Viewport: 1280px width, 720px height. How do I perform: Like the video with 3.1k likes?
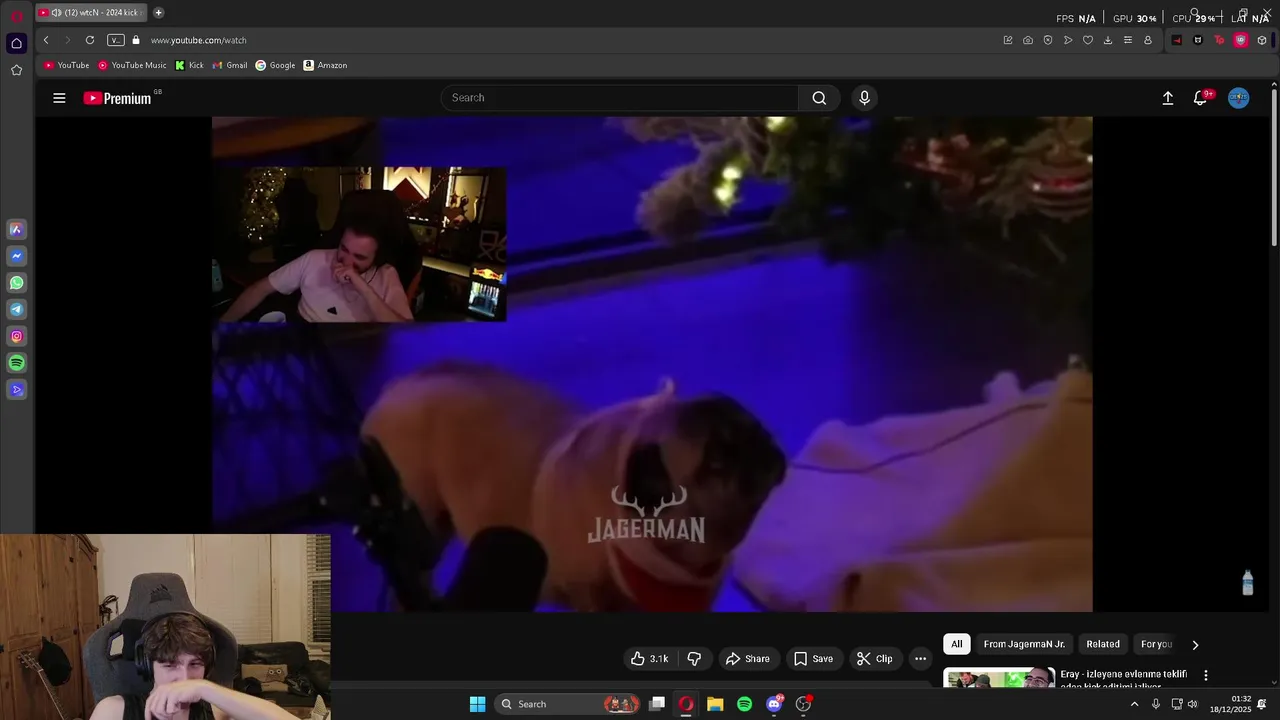coord(649,658)
